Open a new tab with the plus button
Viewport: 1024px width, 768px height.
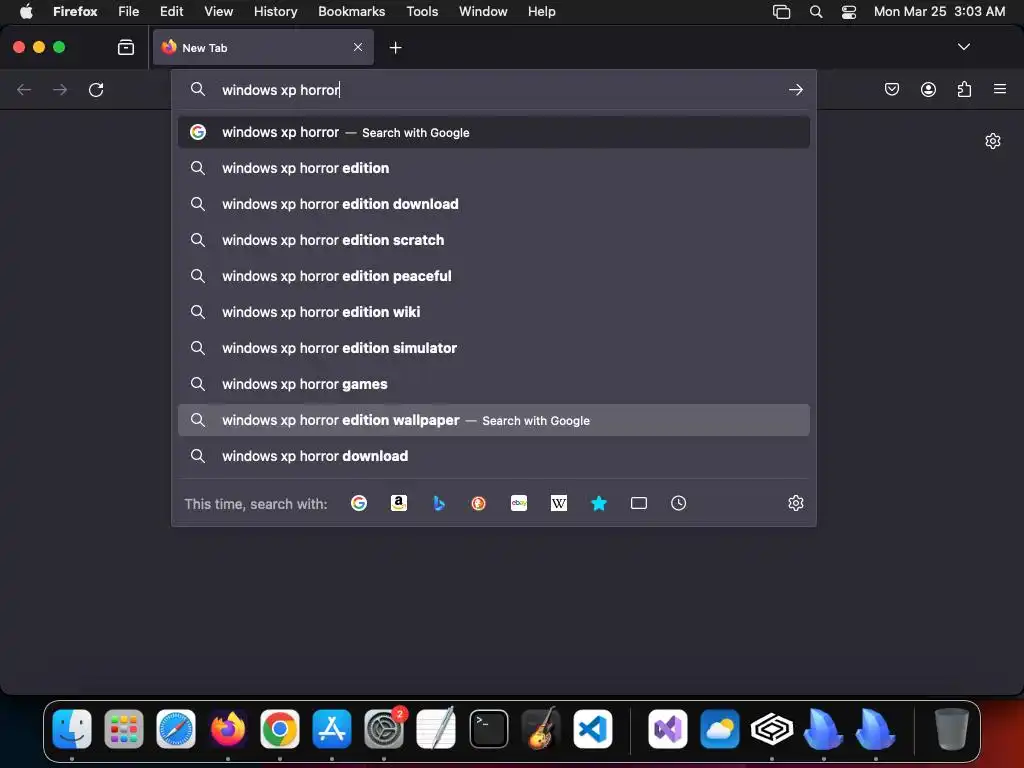395,48
